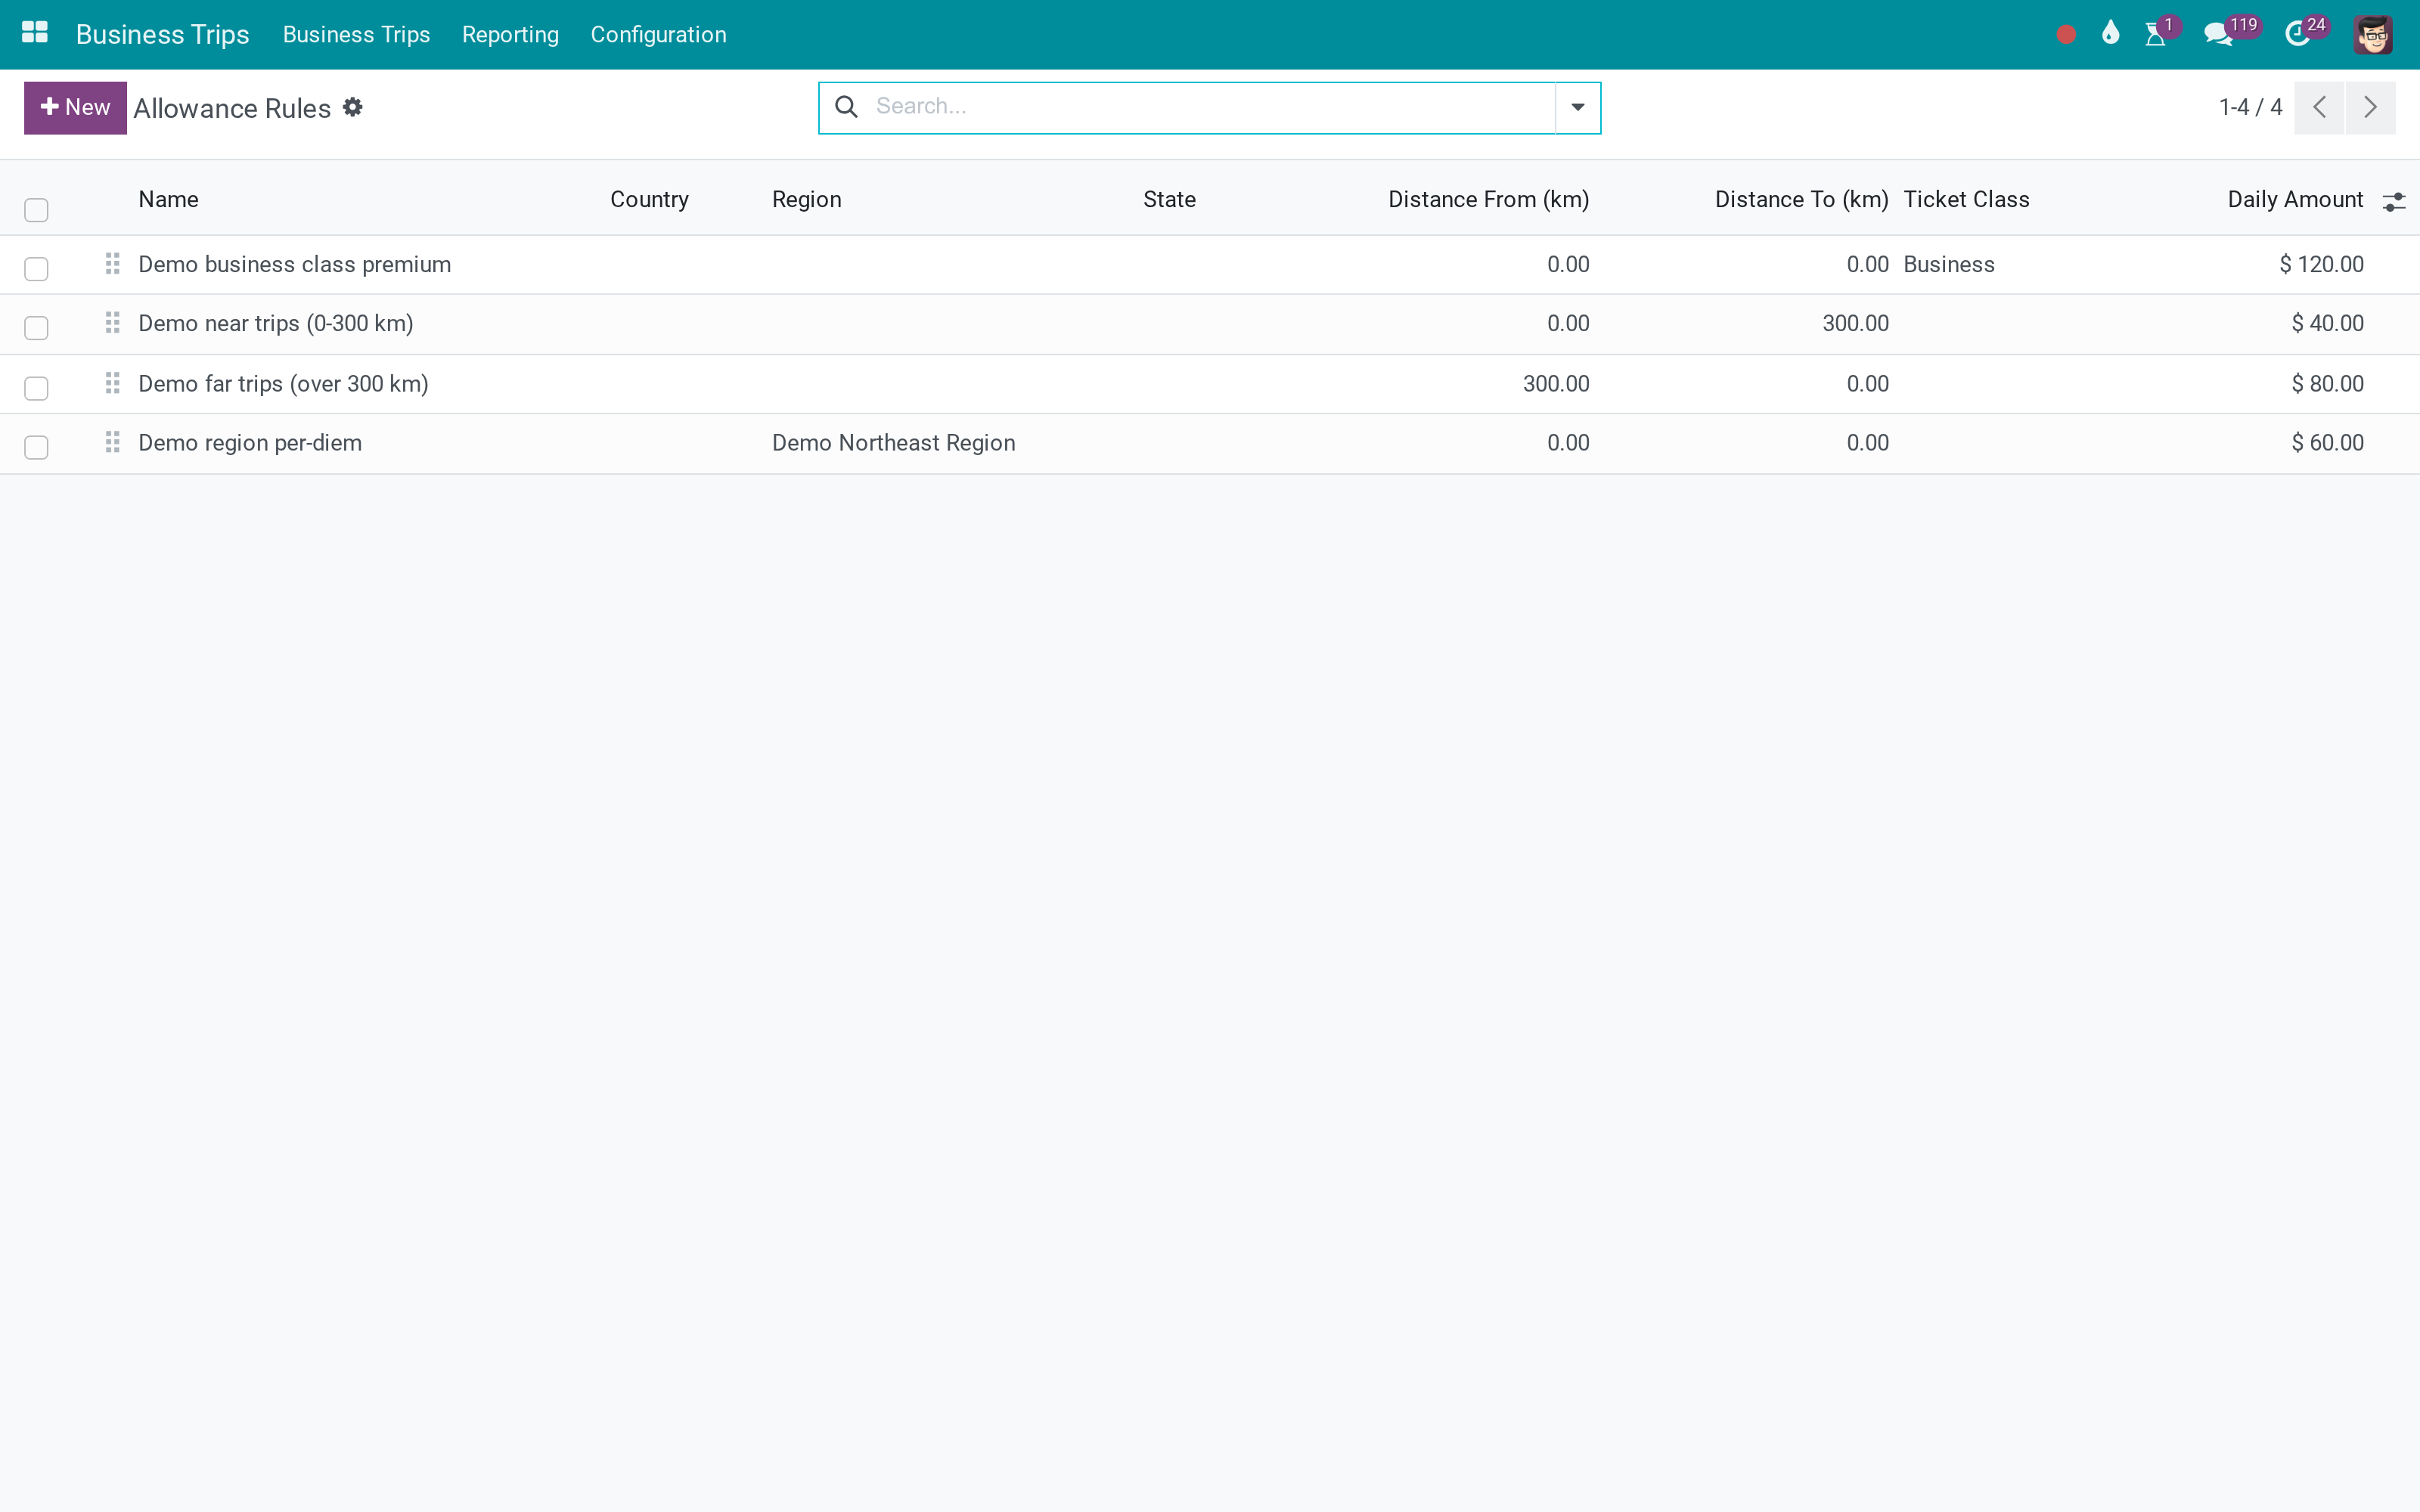Select the Demo business class premium row checkbox

pos(36,268)
